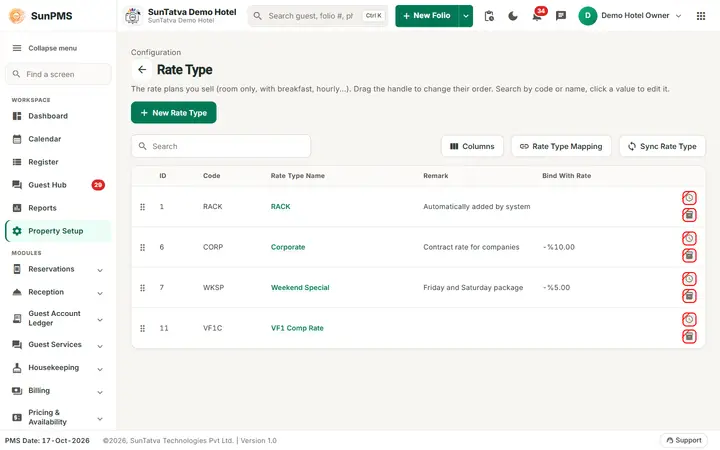The width and height of the screenshot is (720, 450).
Task: Edit the Weekend Special rate type name
Action: pyautogui.click(x=300, y=287)
